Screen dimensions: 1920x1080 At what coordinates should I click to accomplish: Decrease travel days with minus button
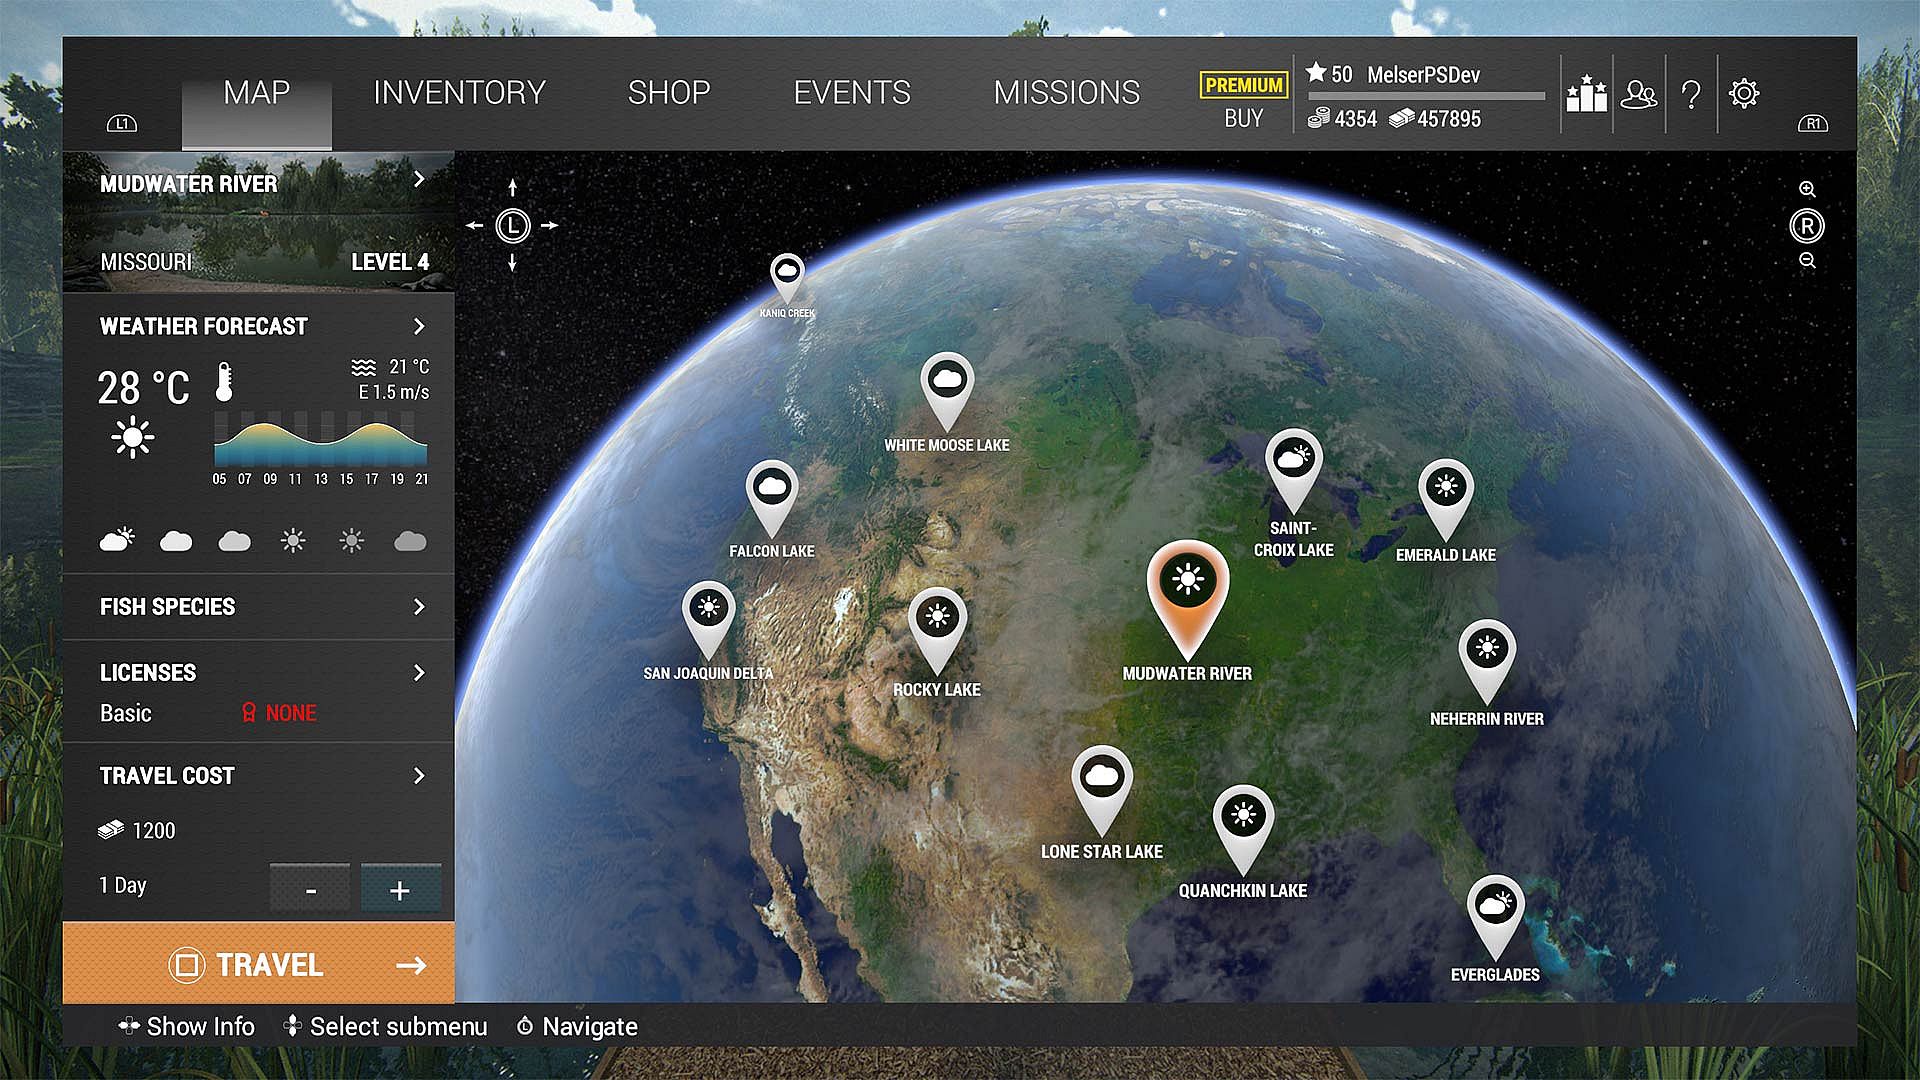point(310,889)
